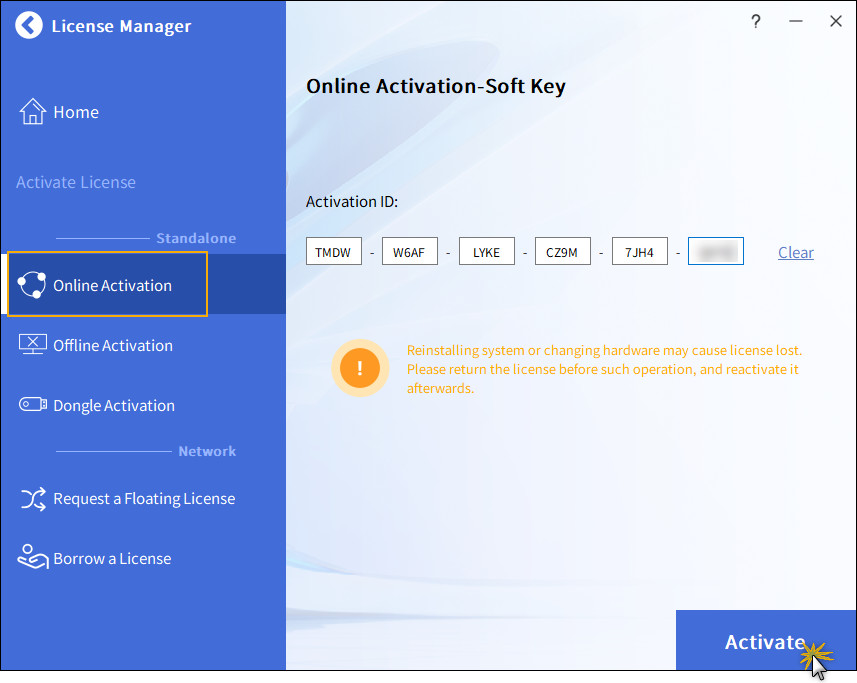Image resolution: width=857 pixels, height=683 pixels.
Task: Focus the LYKE activation ID box
Action: (x=486, y=252)
